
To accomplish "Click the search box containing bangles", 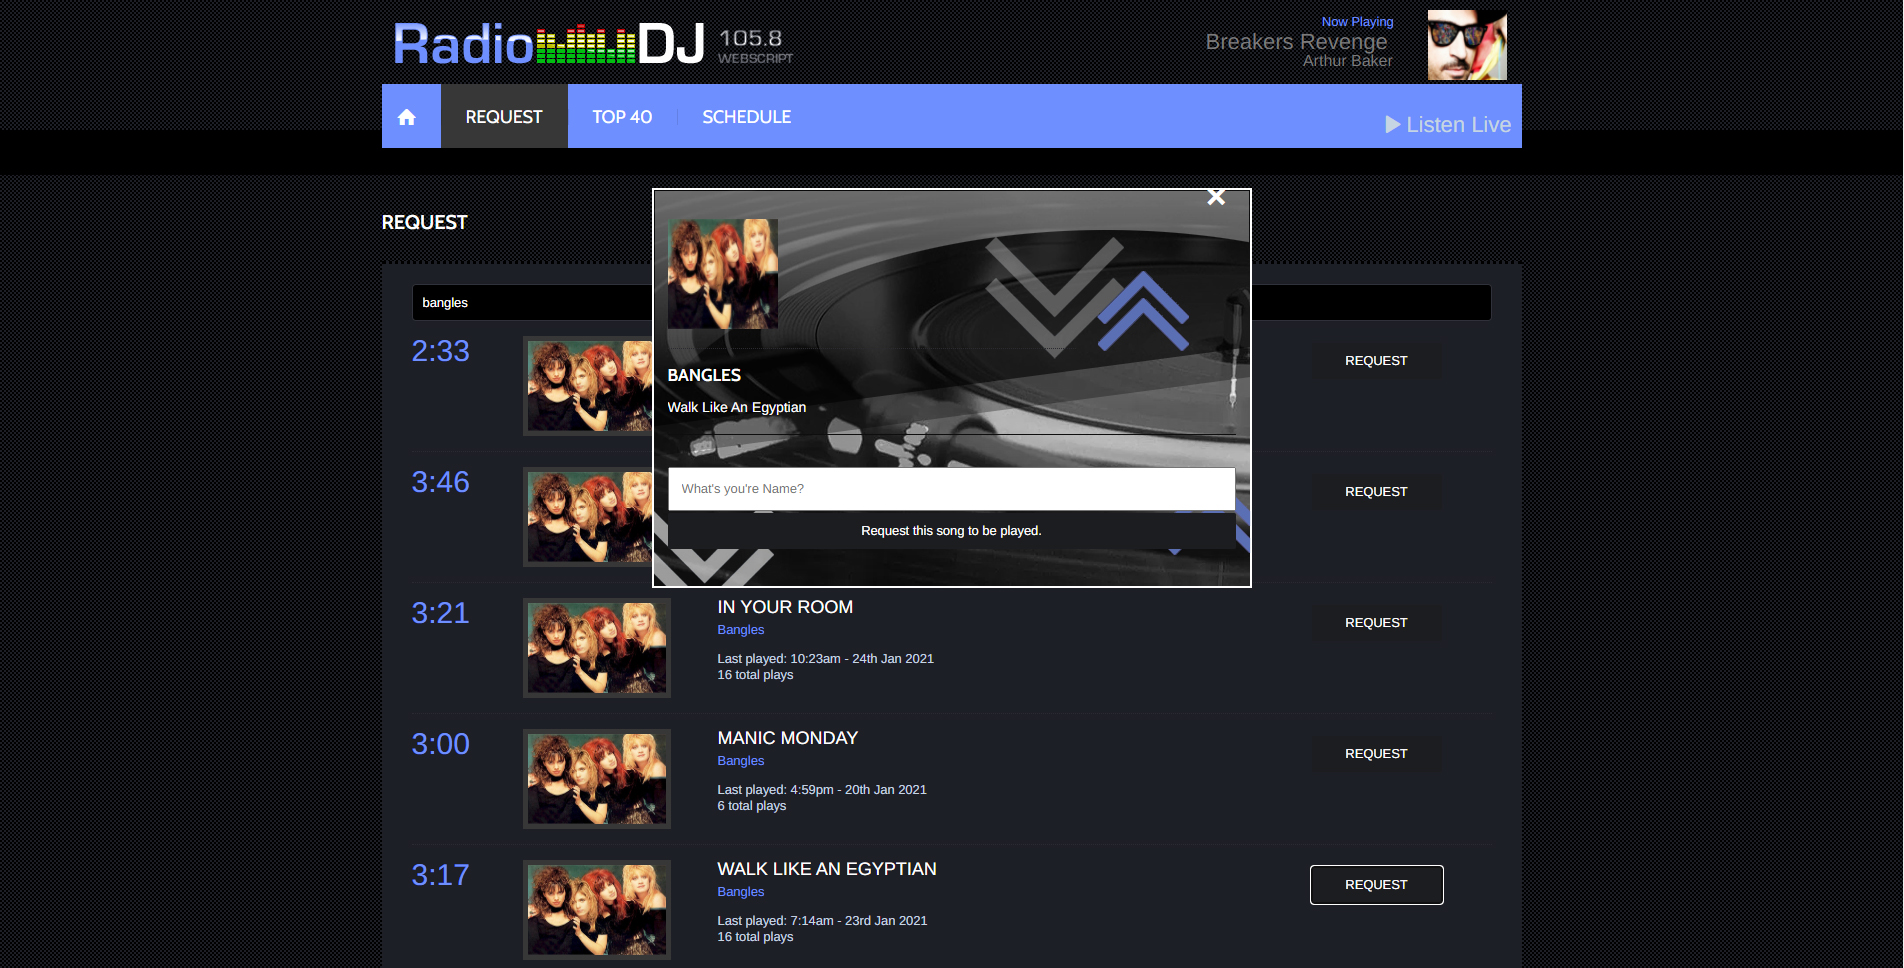I will point(530,303).
